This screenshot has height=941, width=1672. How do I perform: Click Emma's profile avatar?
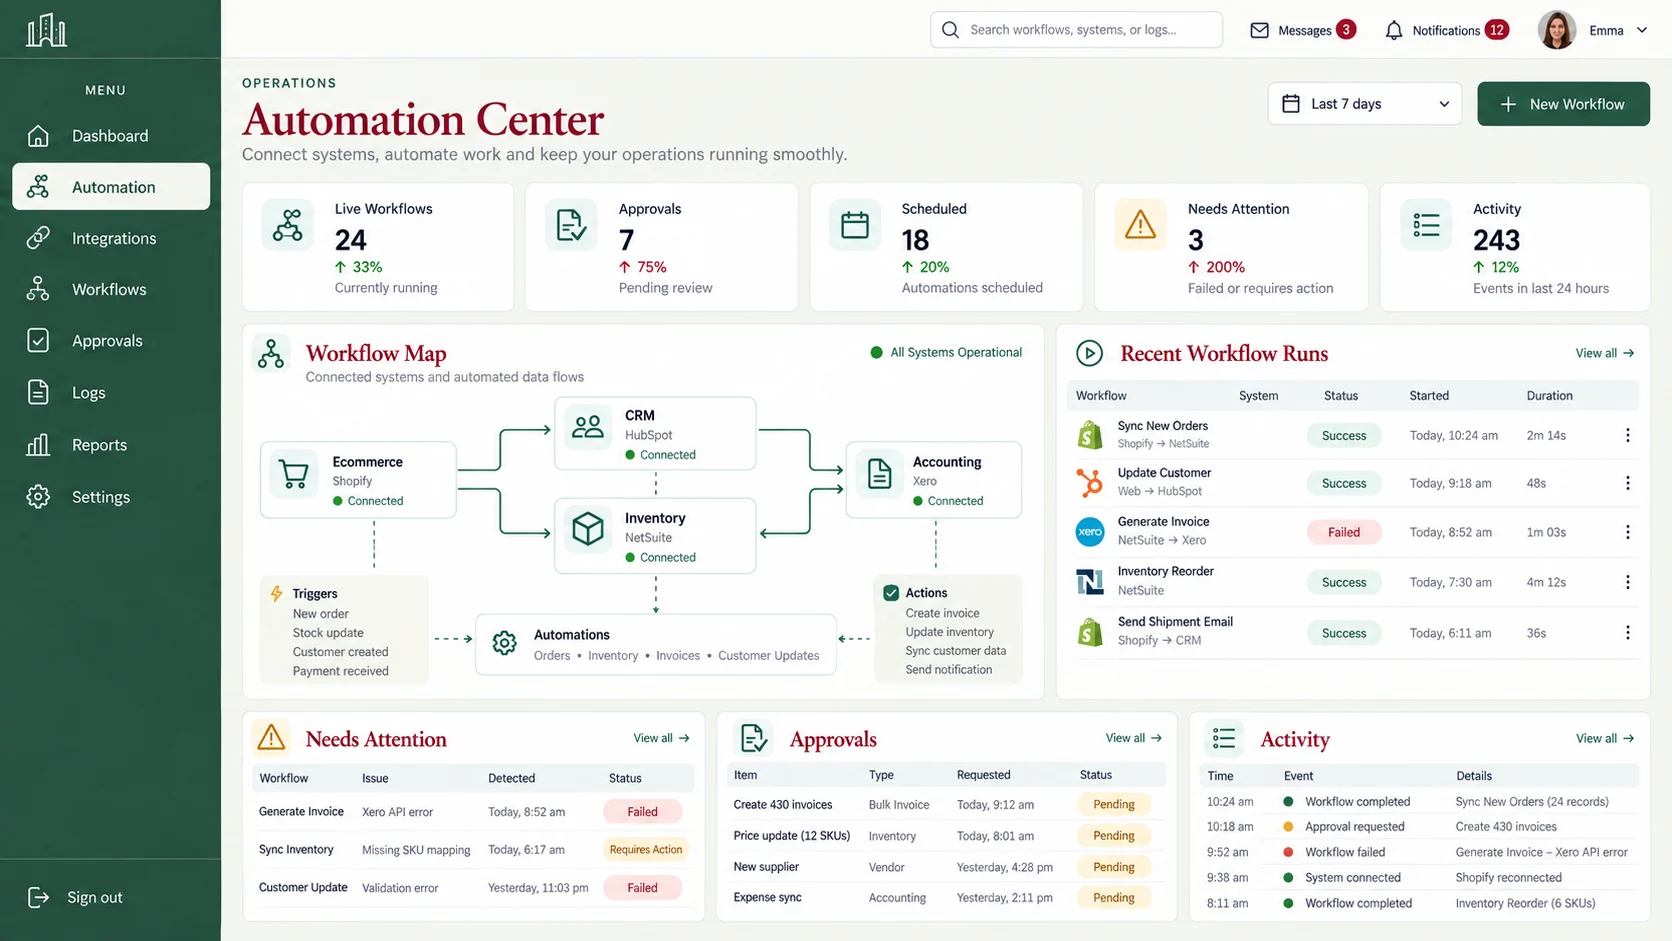coord(1556,30)
